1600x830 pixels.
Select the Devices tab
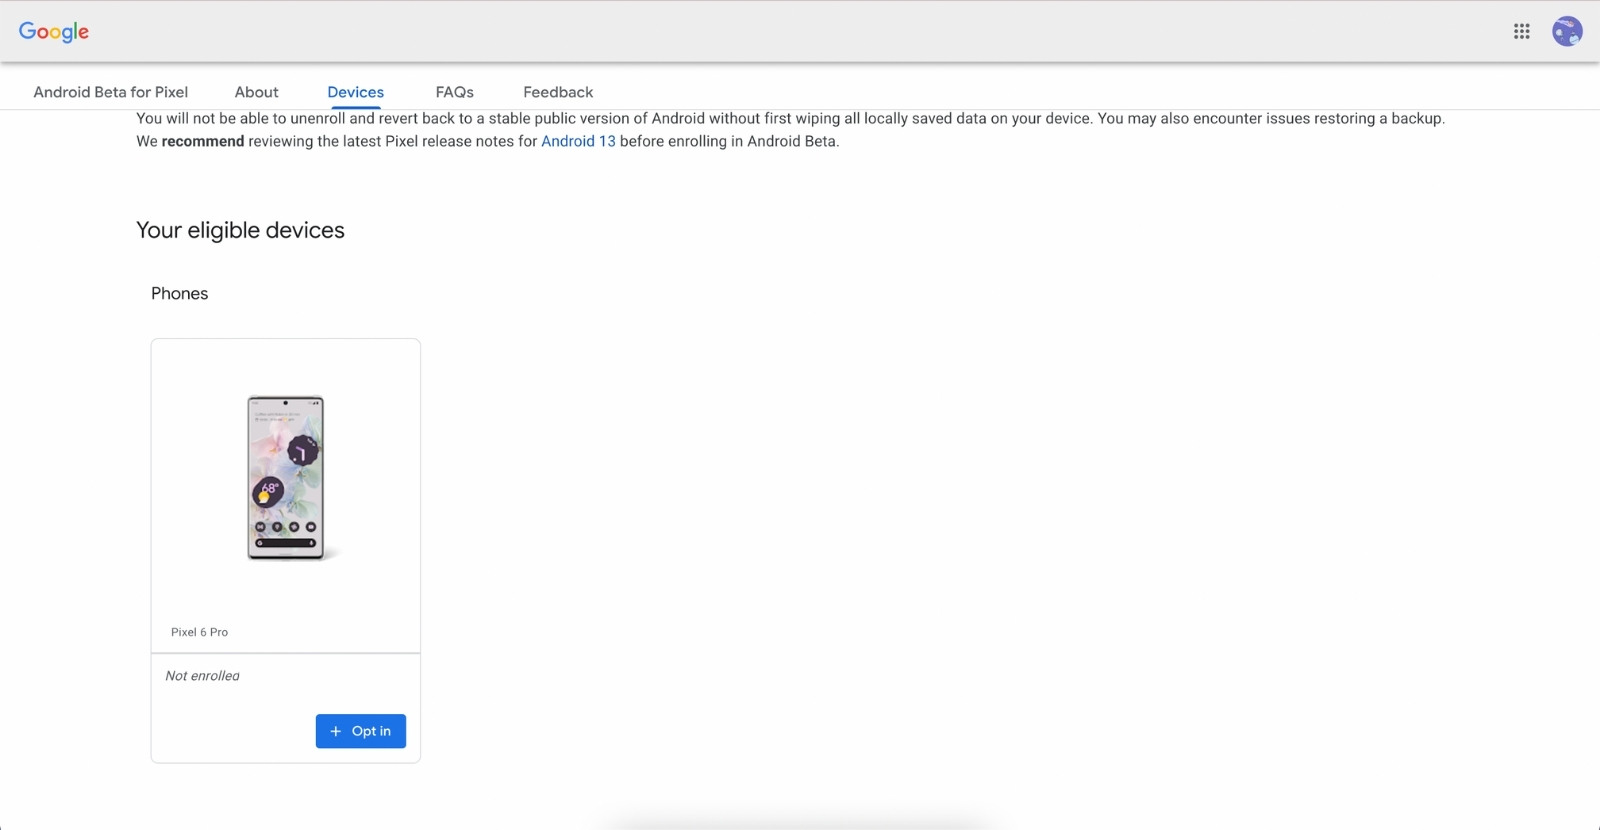[x=356, y=92]
